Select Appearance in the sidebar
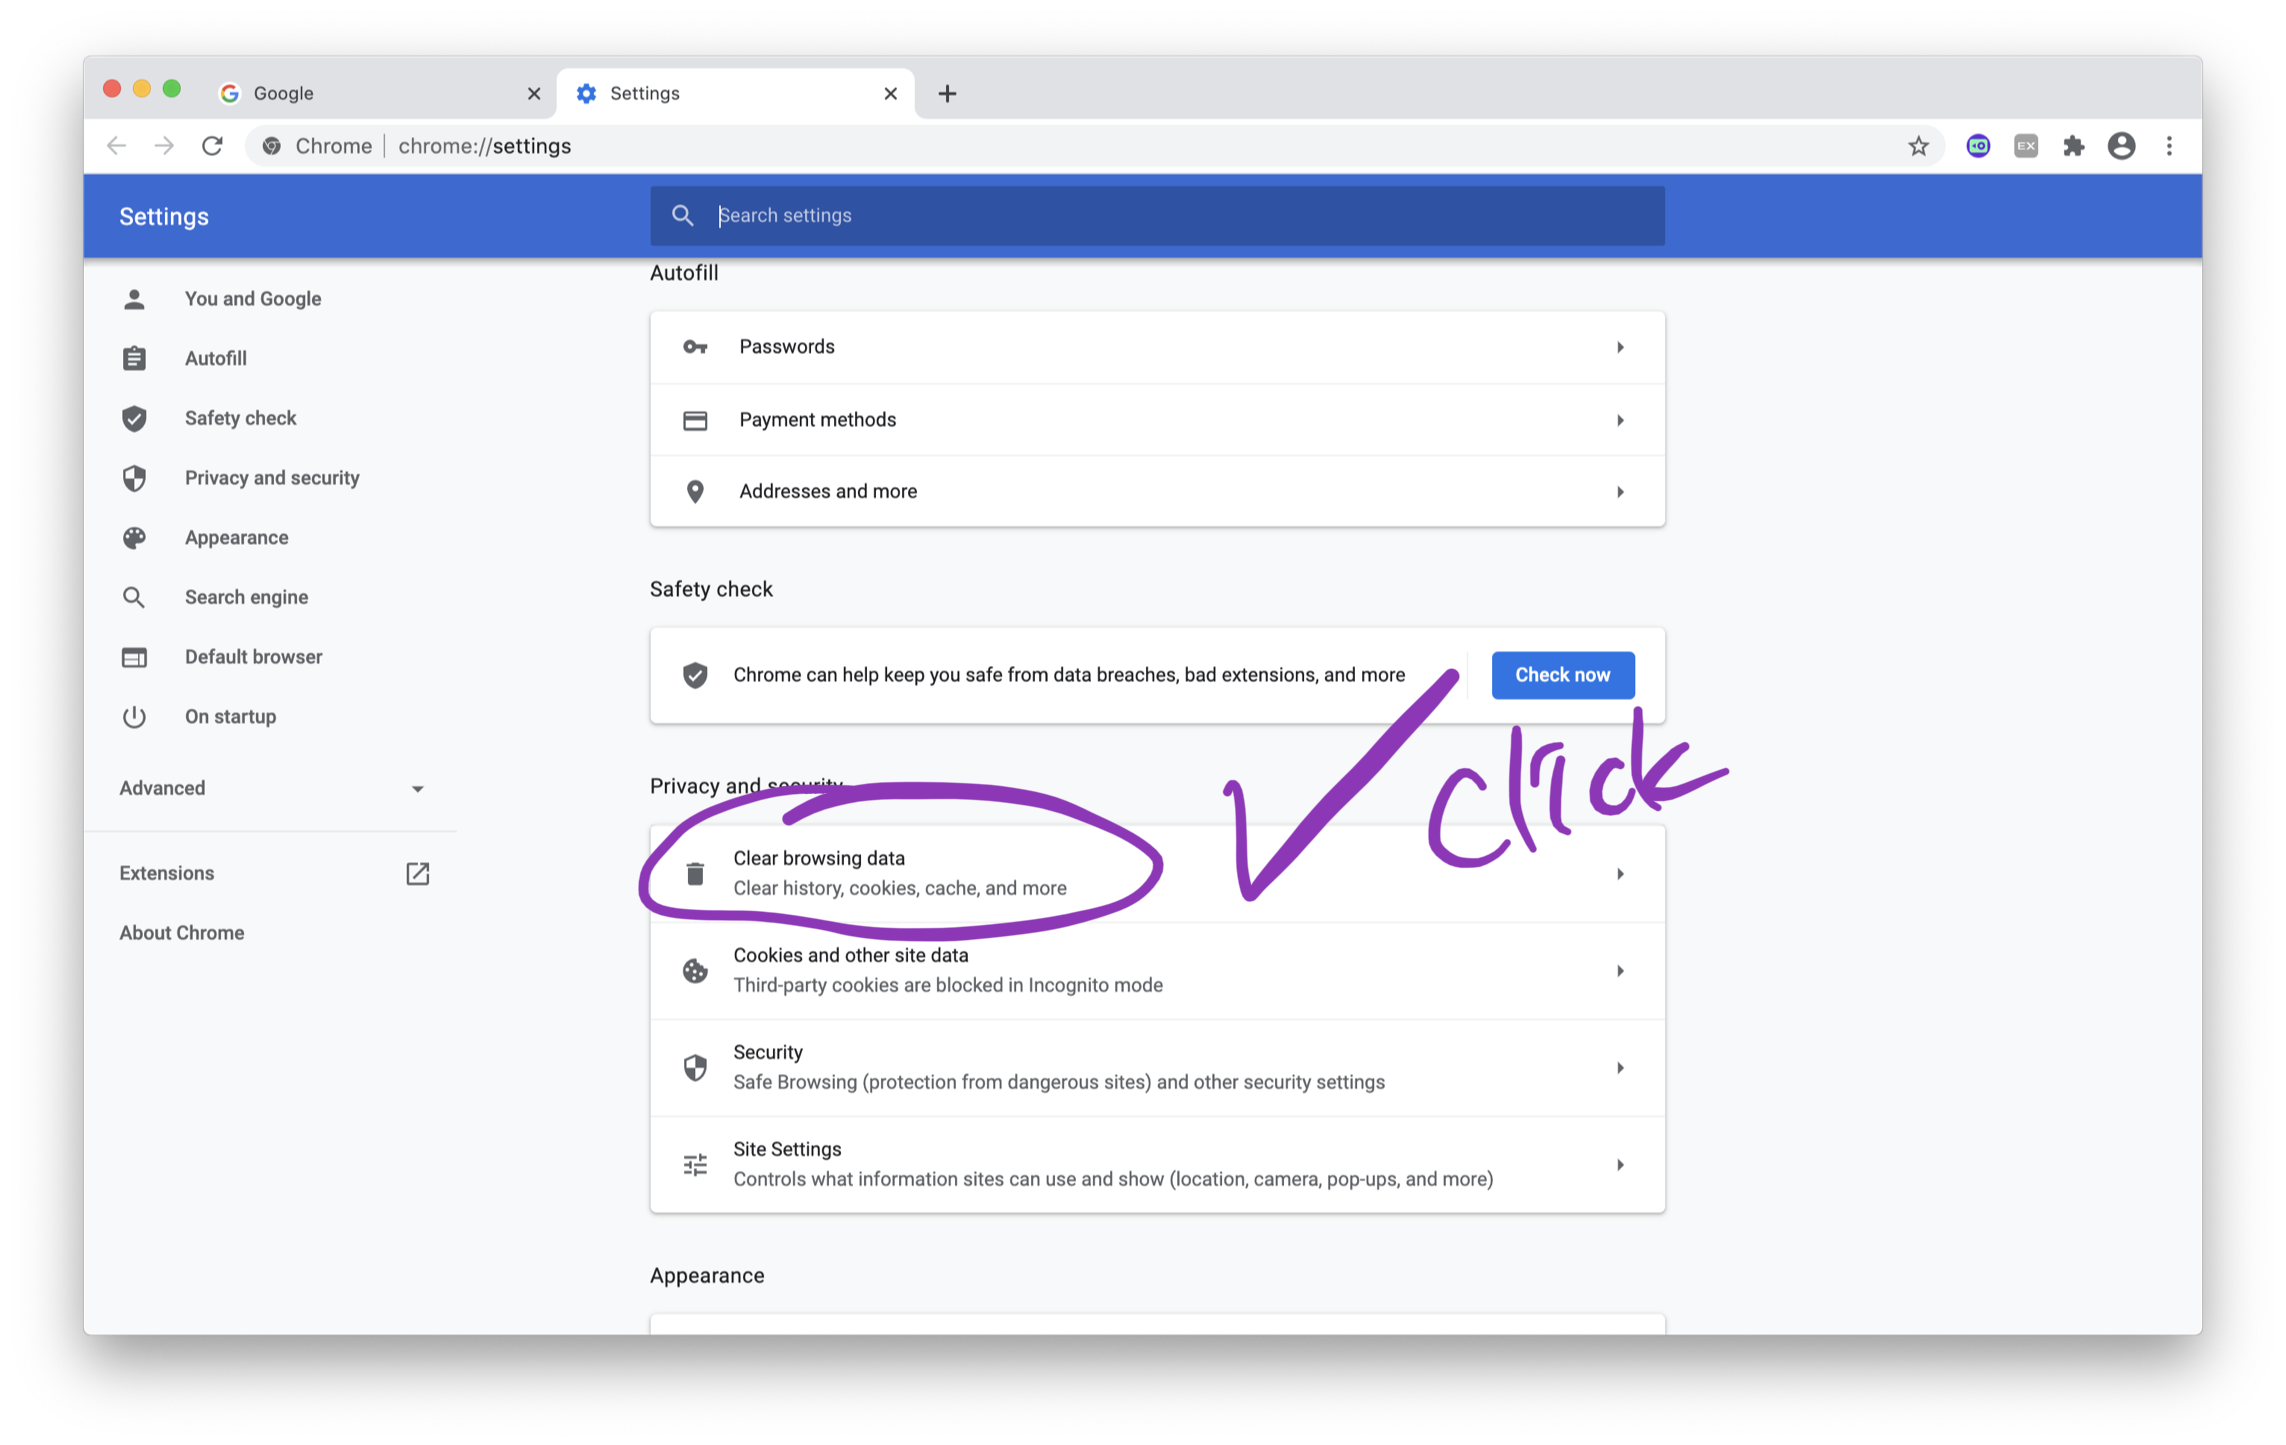 [236, 538]
